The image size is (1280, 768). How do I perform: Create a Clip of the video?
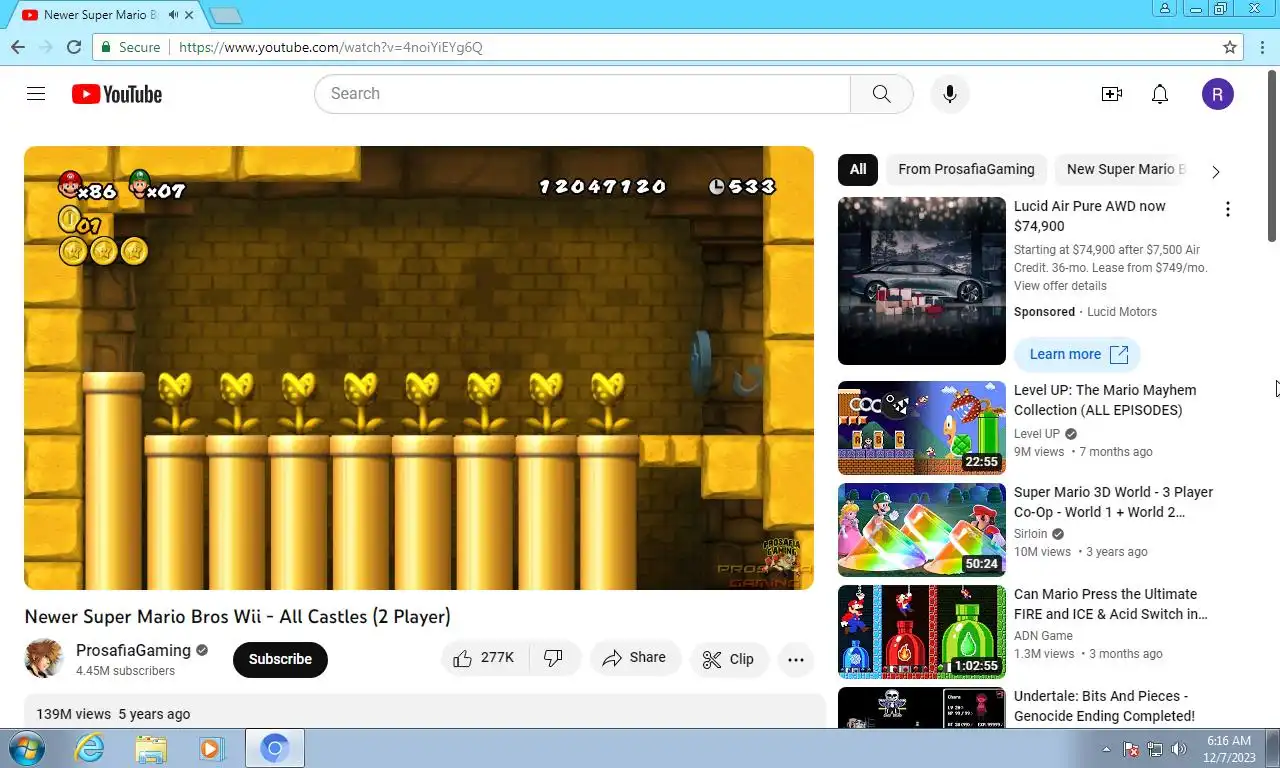click(729, 659)
